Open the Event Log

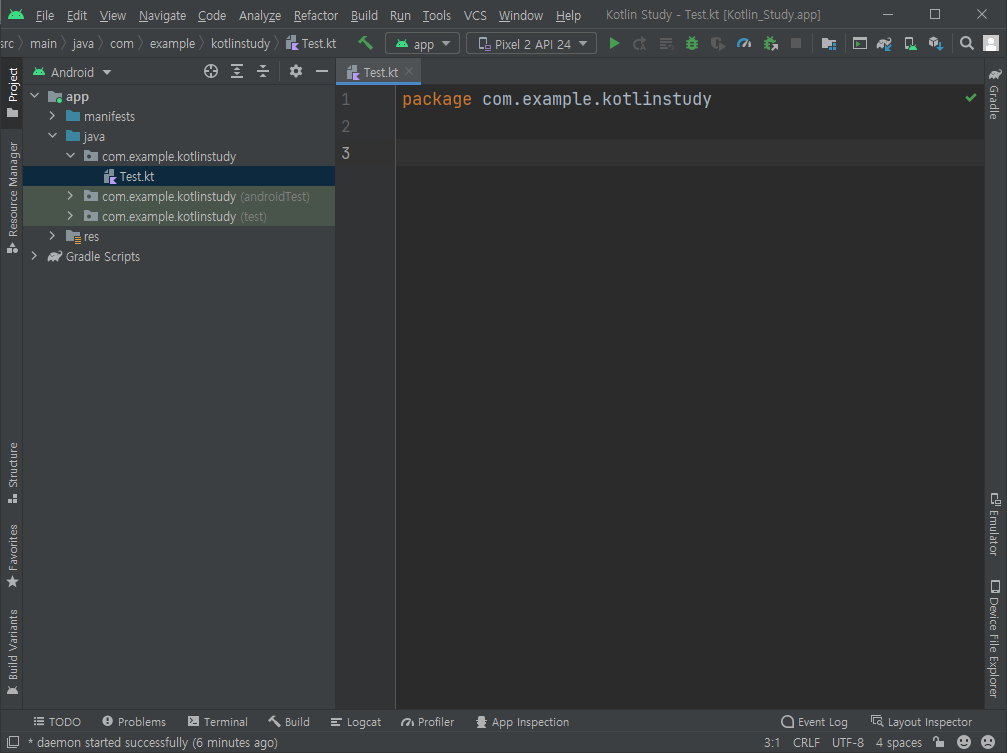(x=814, y=722)
